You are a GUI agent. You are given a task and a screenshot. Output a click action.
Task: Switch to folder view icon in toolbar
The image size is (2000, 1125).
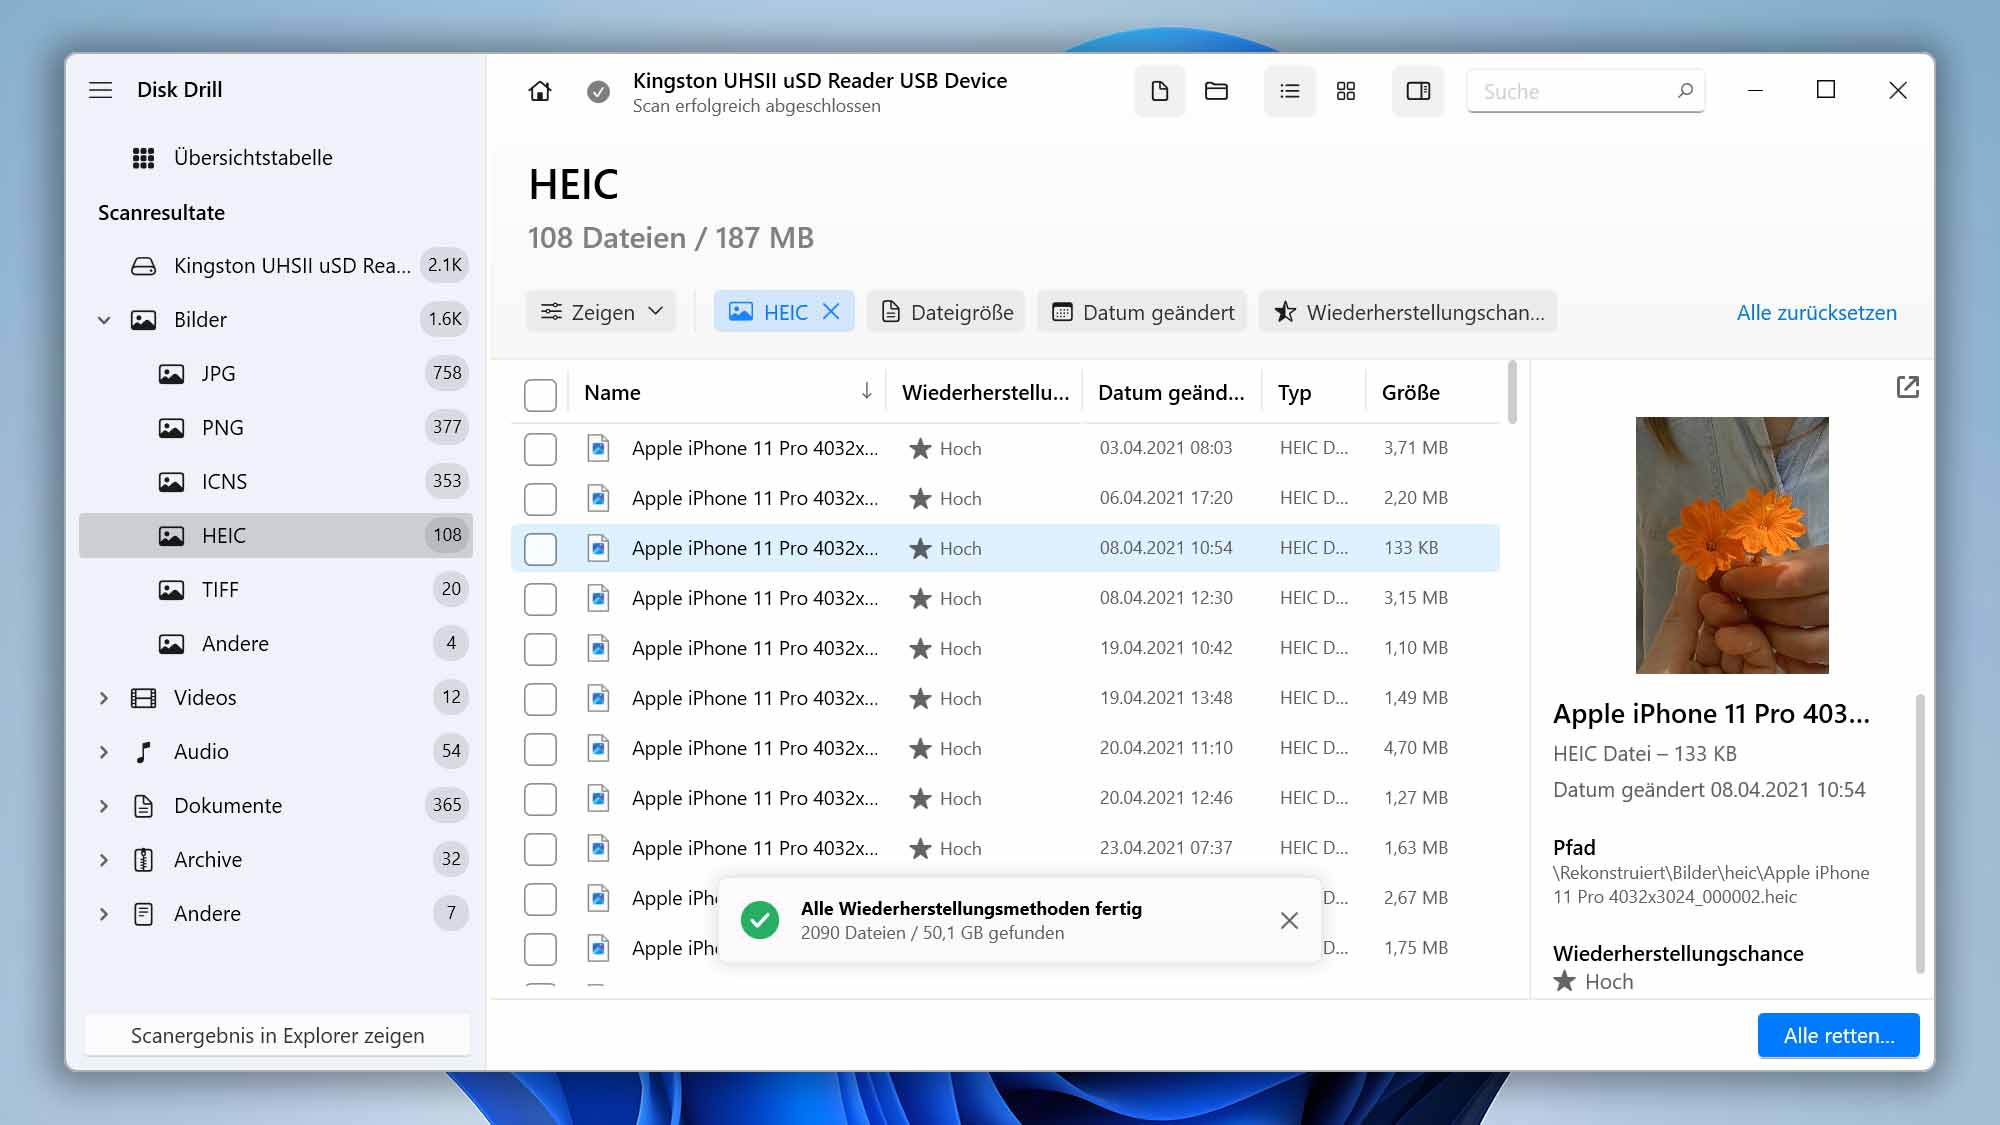pyautogui.click(x=1216, y=91)
